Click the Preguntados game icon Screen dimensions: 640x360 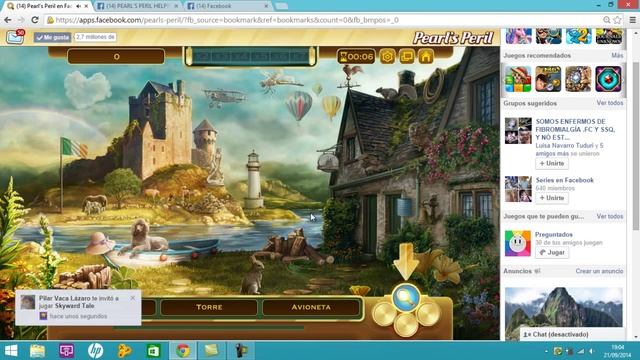(x=518, y=243)
